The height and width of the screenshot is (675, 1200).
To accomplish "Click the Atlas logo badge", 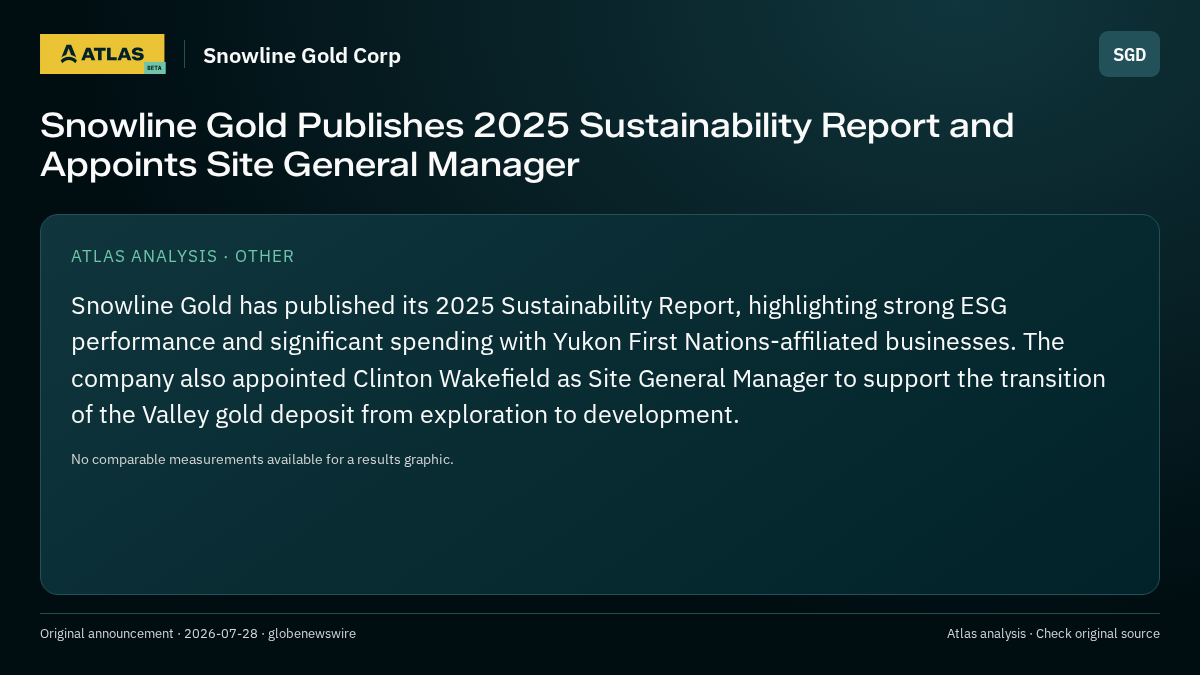I will (102, 54).
